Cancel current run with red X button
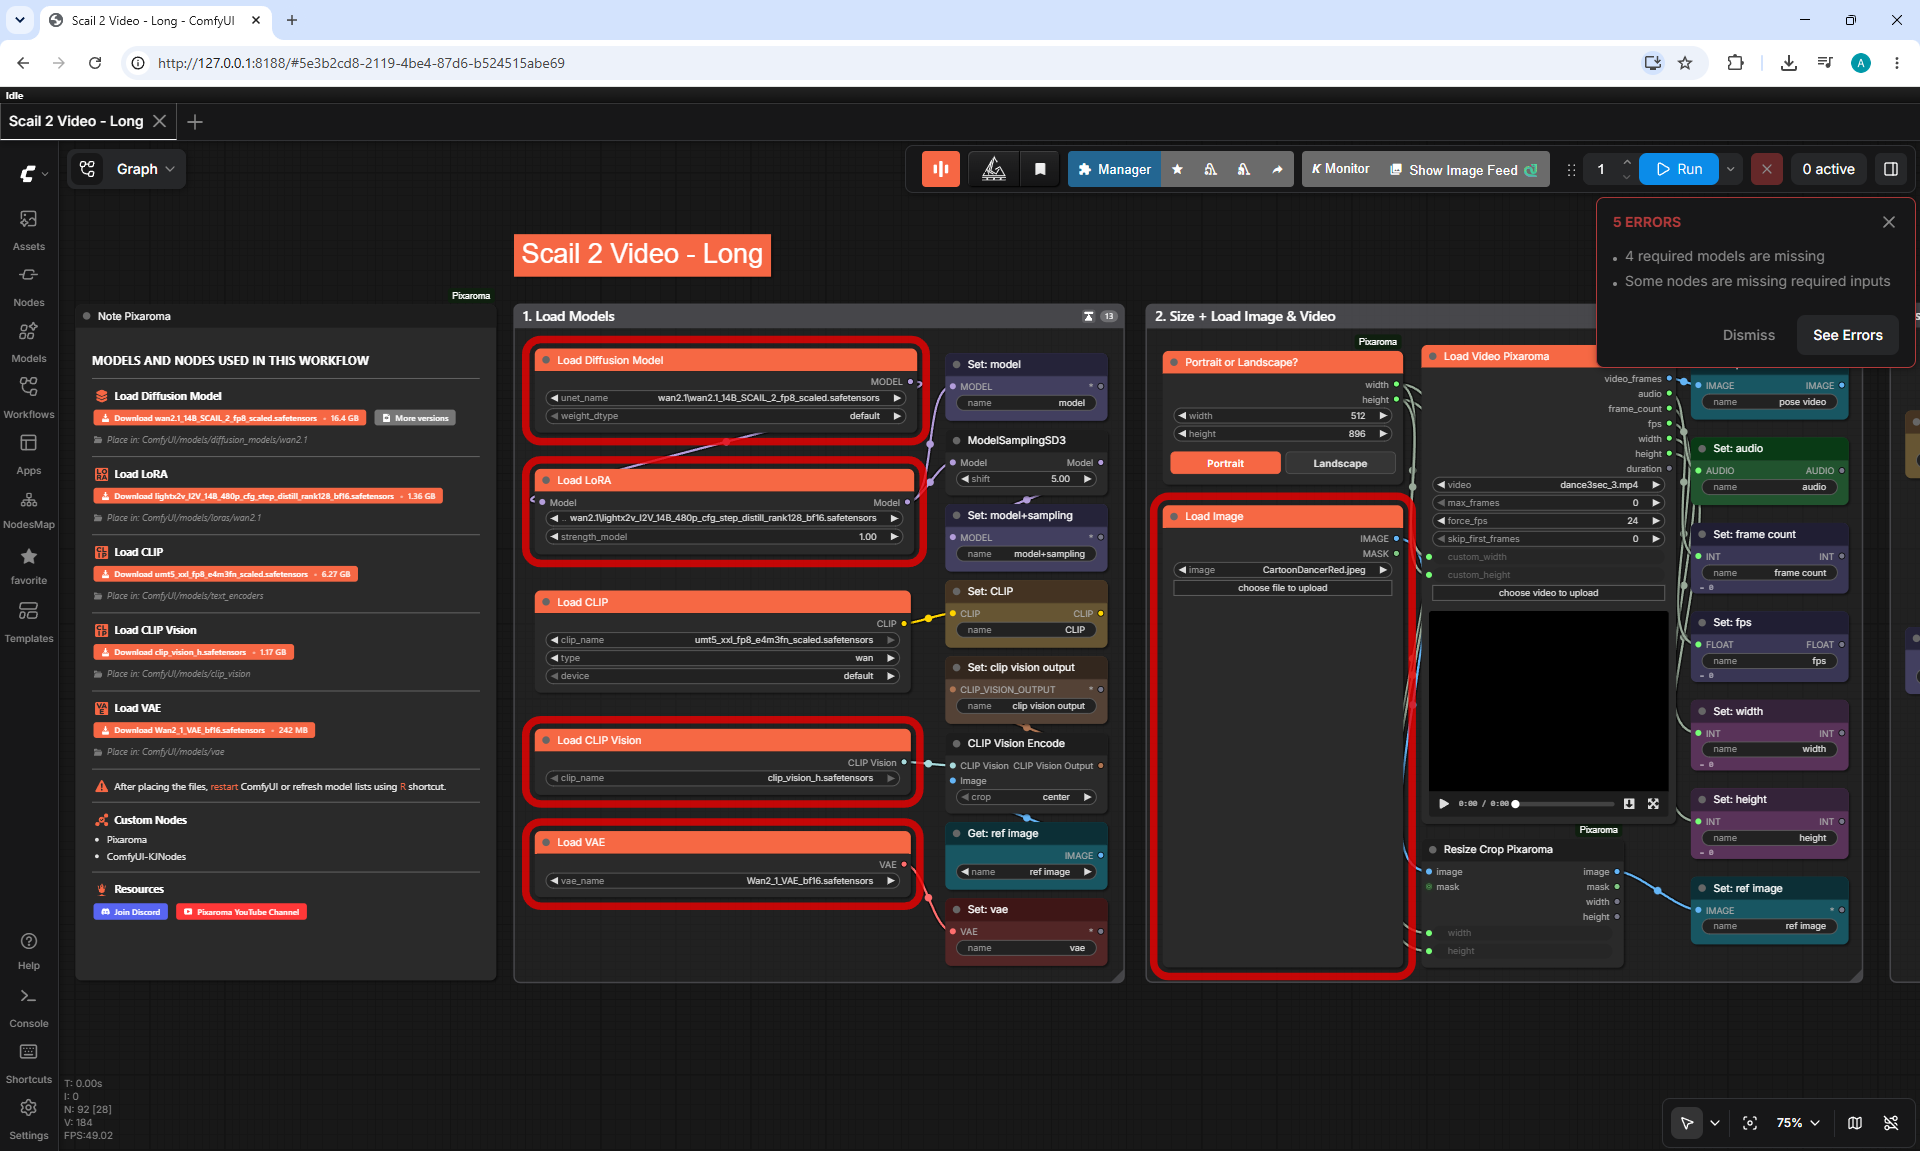Viewport: 1920px width, 1151px height. click(x=1767, y=169)
